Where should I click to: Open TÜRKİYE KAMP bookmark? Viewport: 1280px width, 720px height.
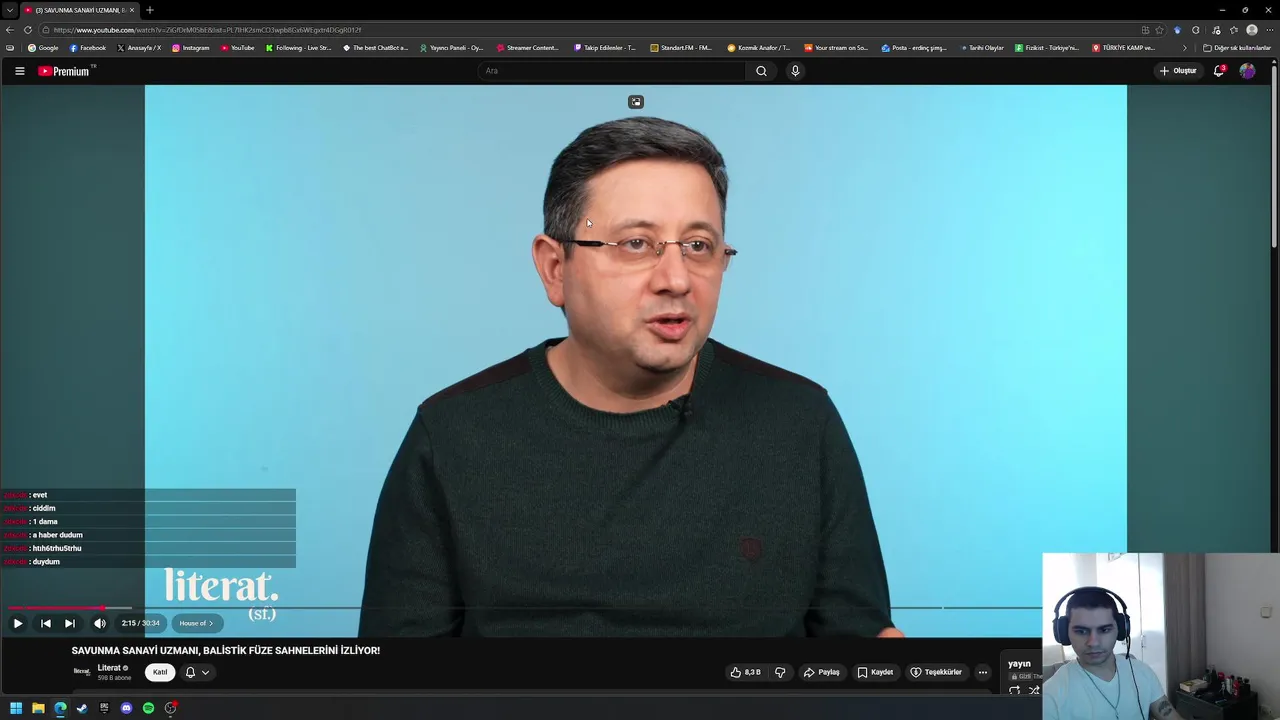(1124, 48)
